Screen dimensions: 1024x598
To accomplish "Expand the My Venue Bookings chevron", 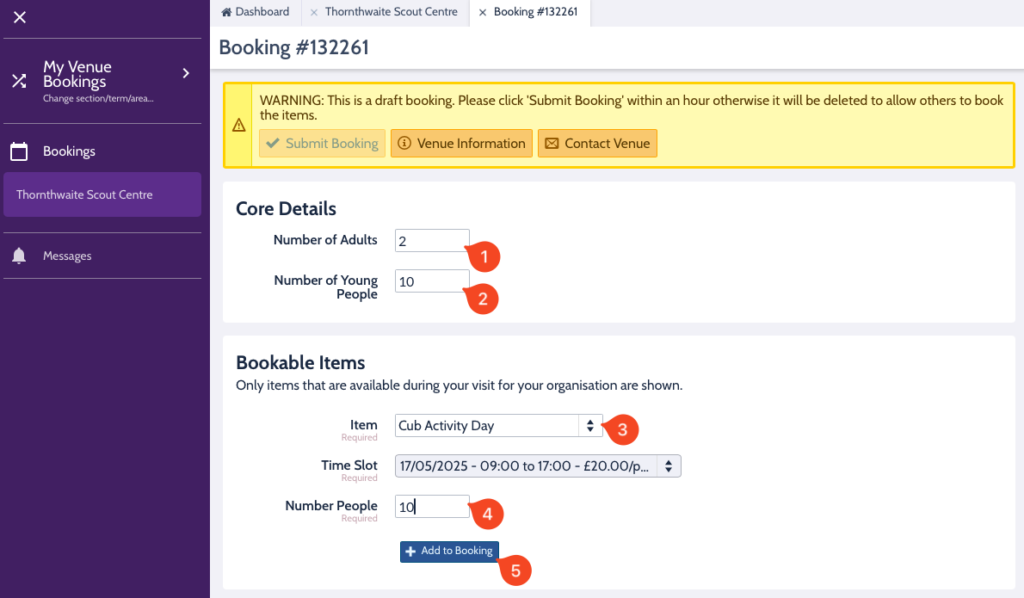I will click(186, 73).
